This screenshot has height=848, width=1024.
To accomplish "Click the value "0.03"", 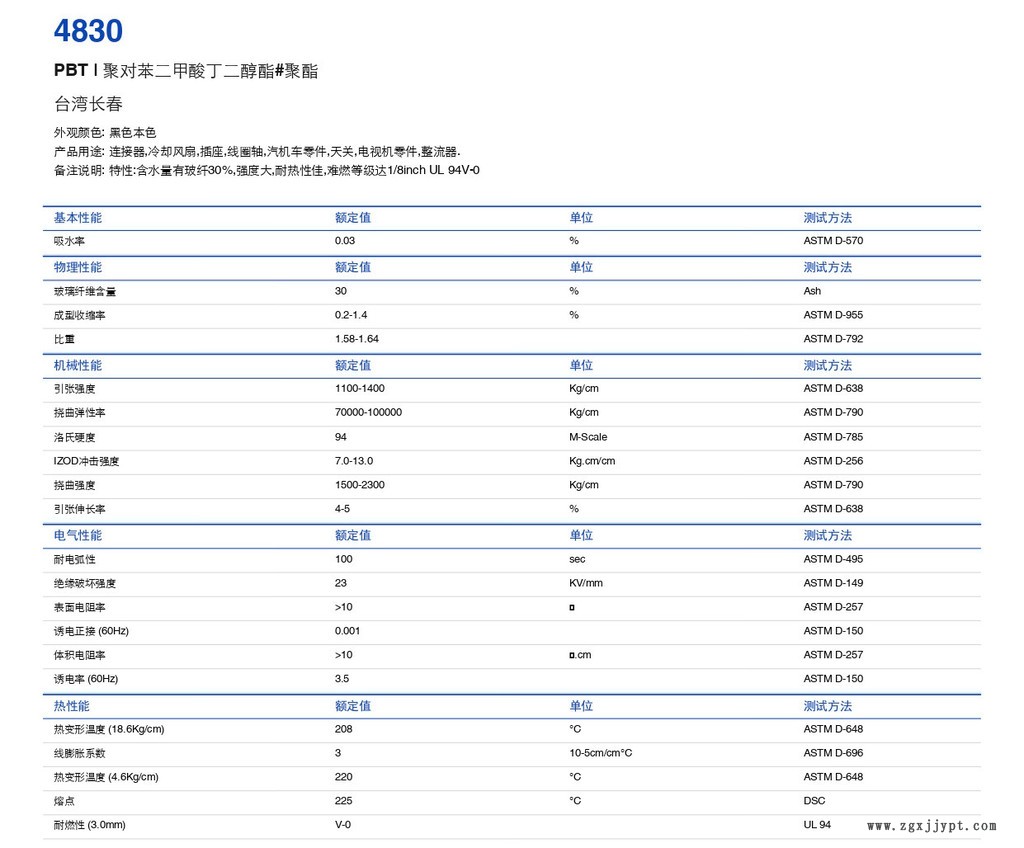I will [345, 241].
